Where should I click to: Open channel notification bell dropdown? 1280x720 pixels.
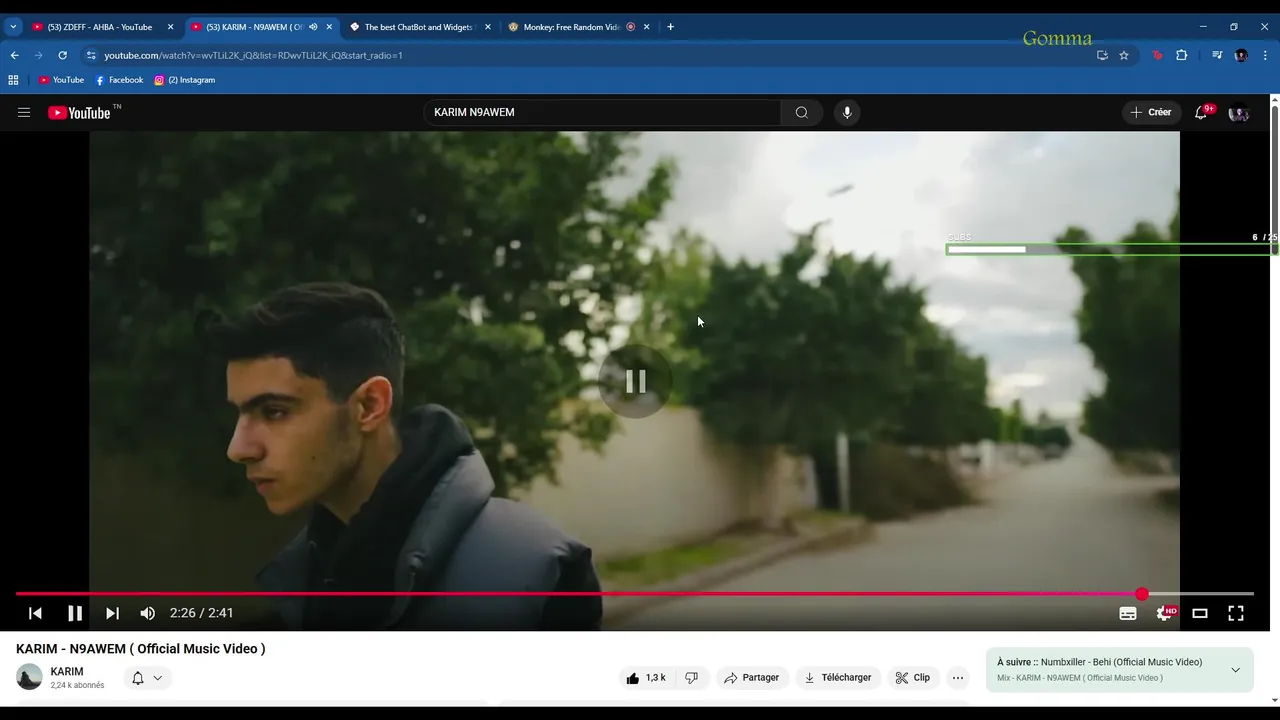coord(147,678)
